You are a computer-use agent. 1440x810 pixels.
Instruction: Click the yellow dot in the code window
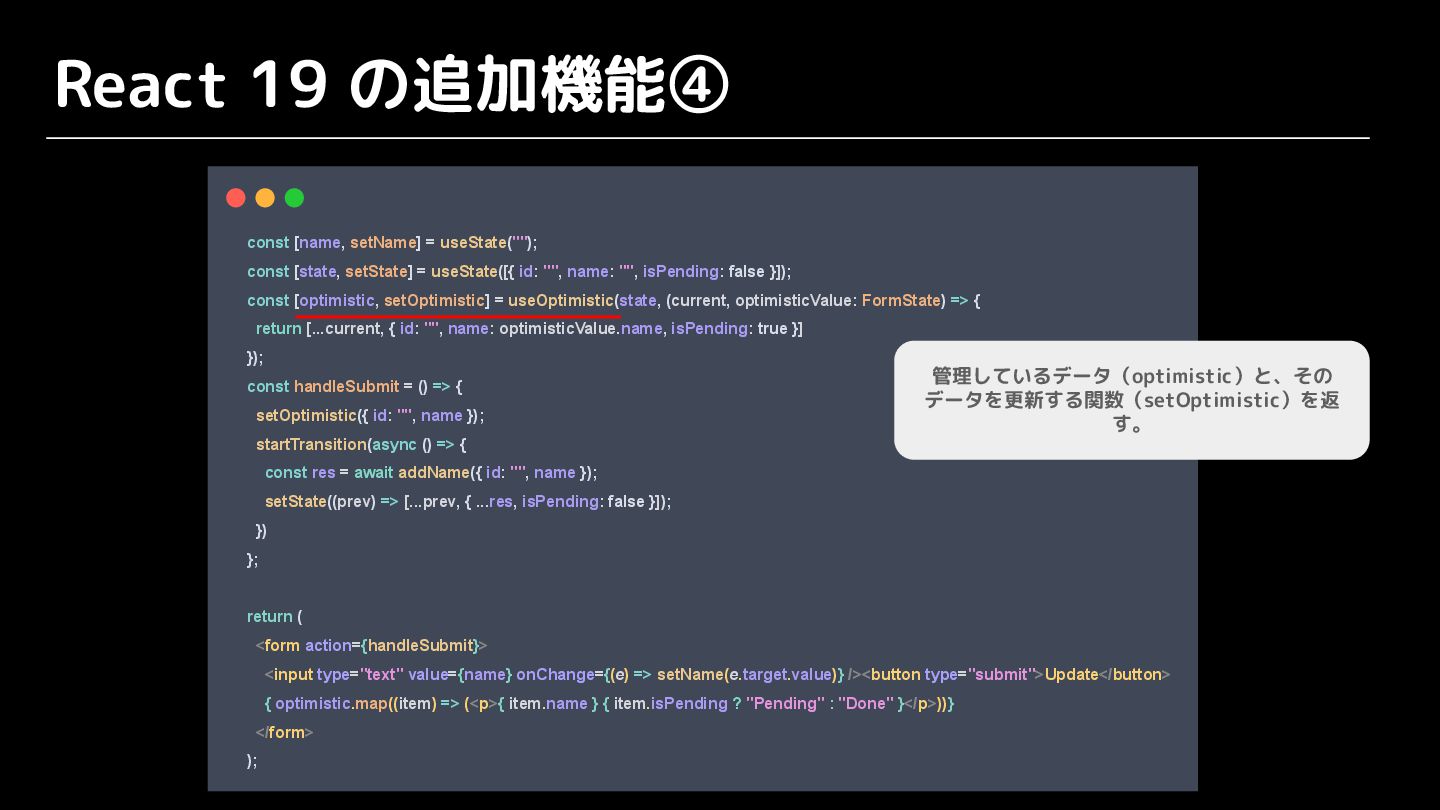click(x=265, y=198)
